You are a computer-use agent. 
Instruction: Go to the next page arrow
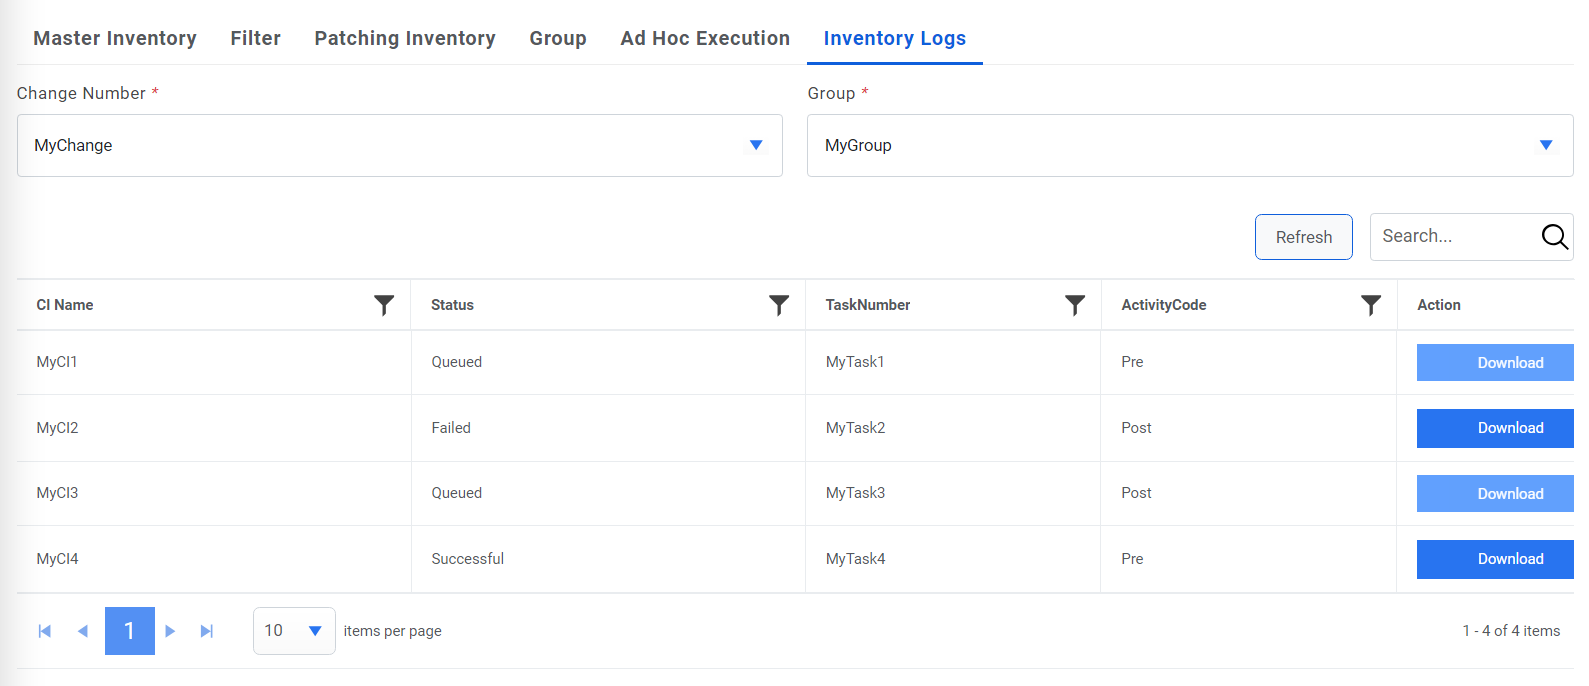(170, 631)
